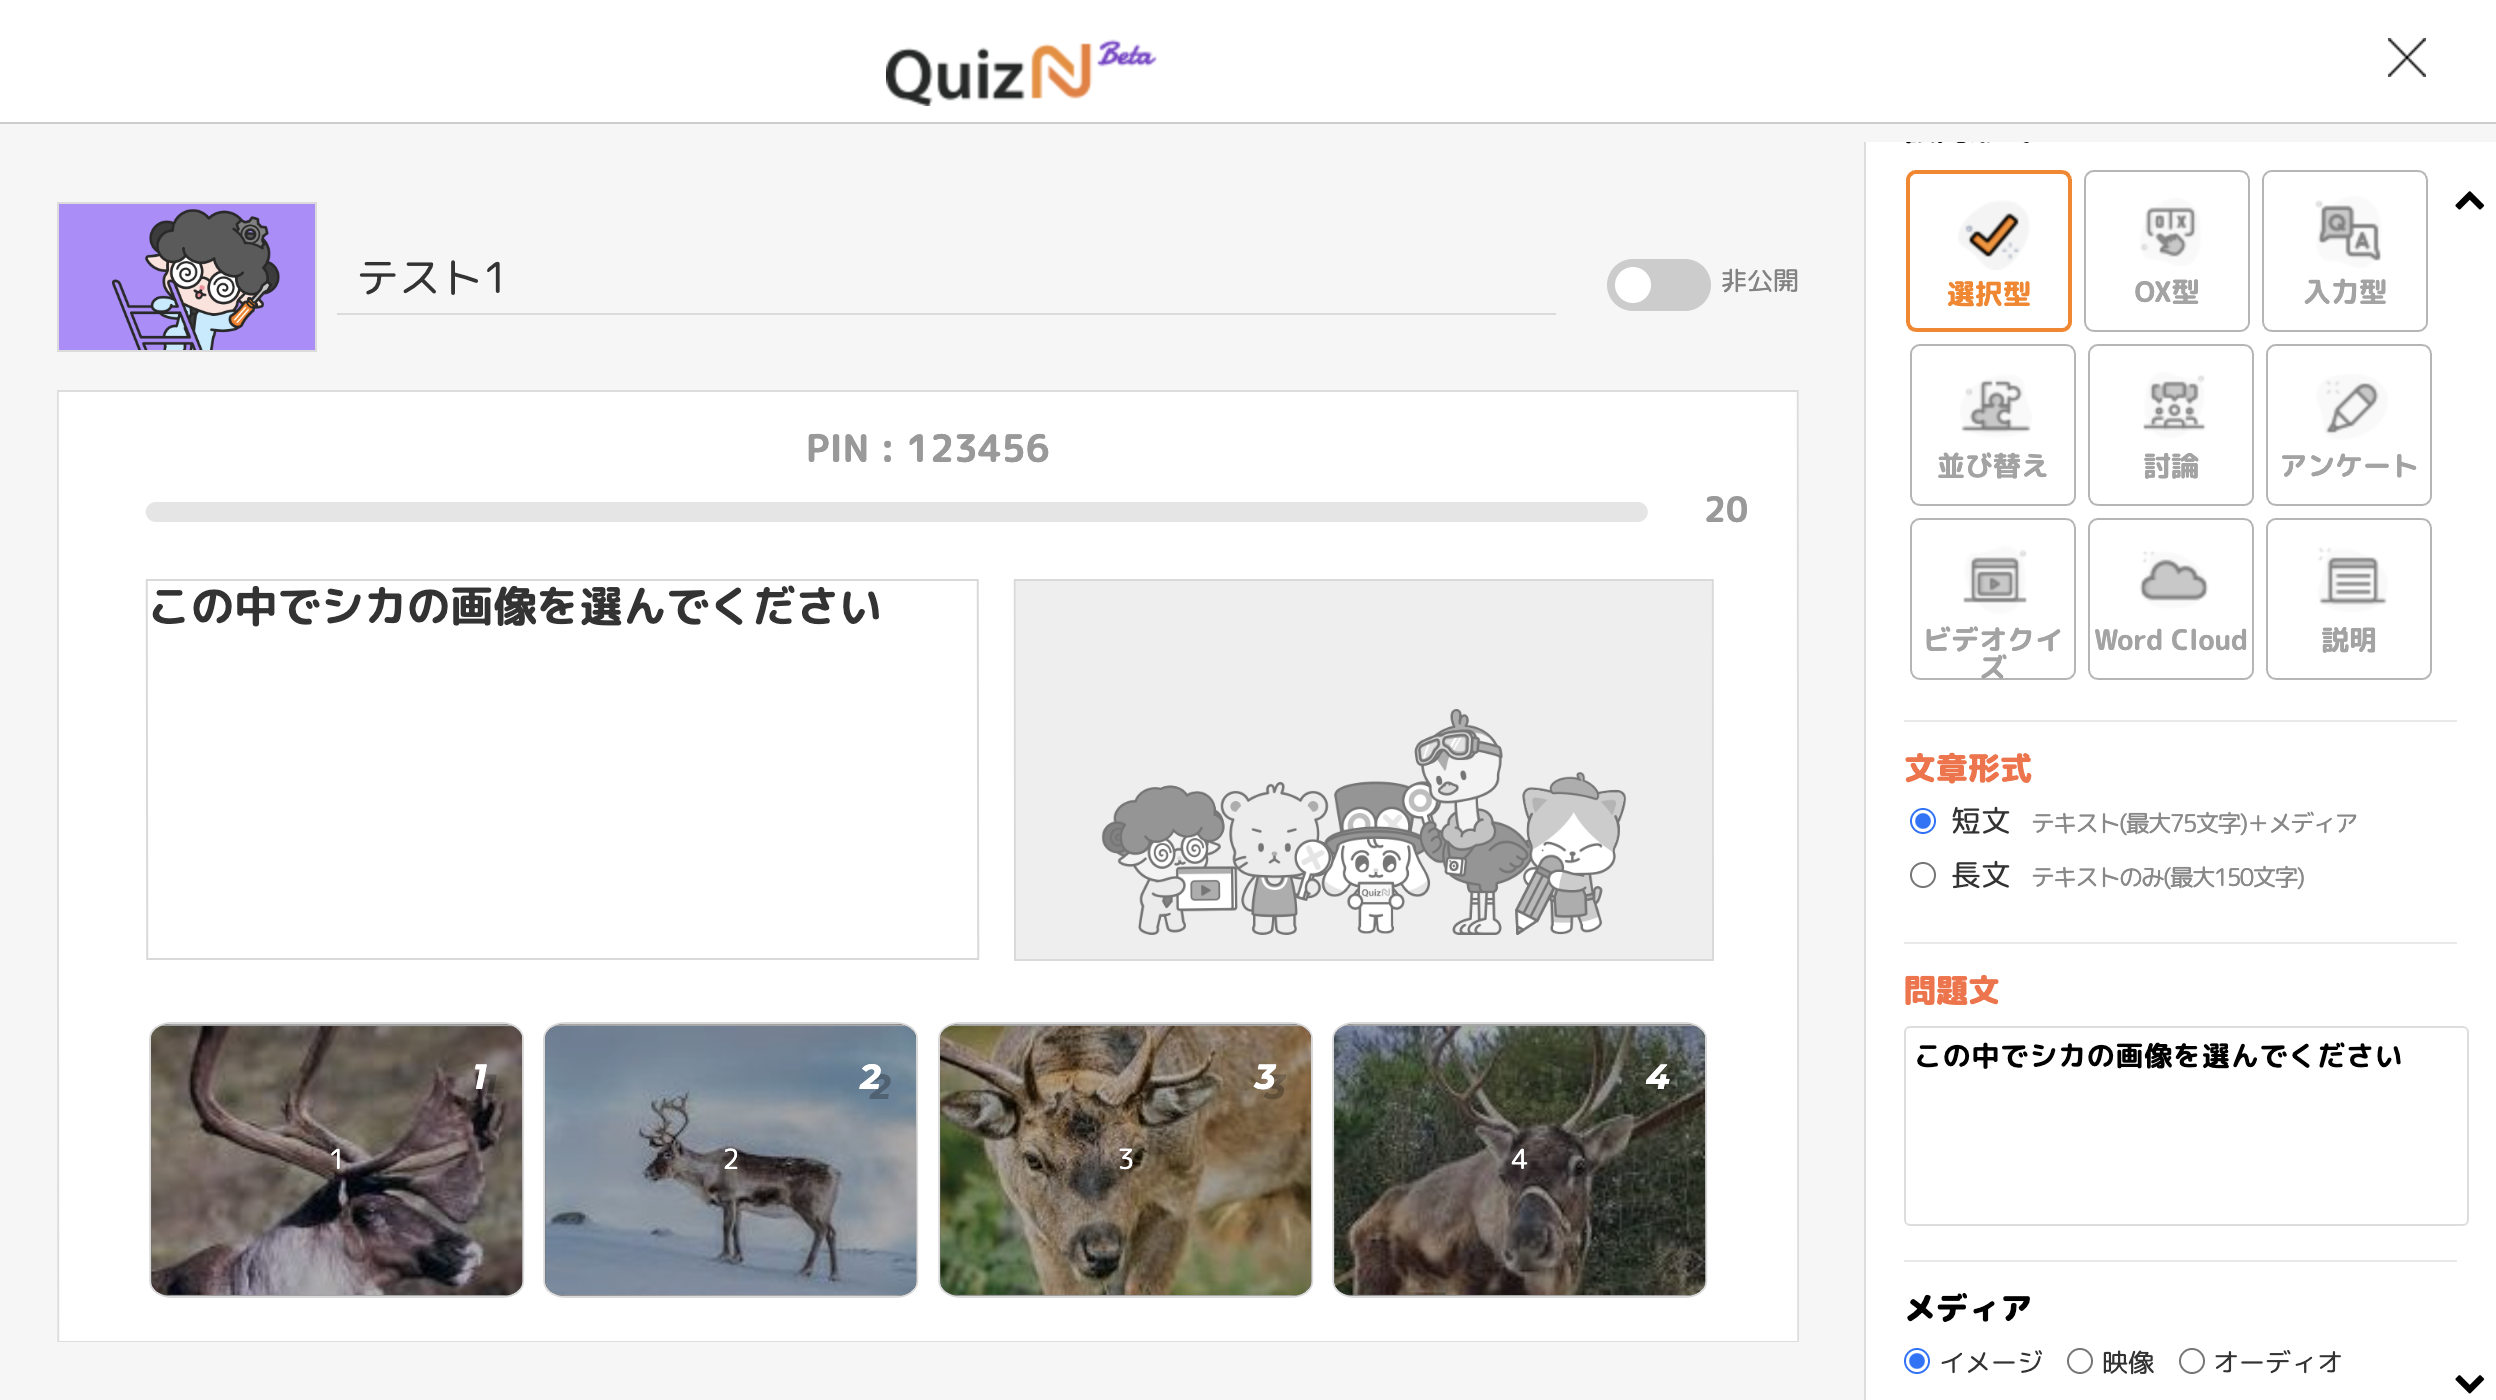Select the 選択型 question type icon
Viewport: 2496px width, 1400px height.
(1988, 251)
